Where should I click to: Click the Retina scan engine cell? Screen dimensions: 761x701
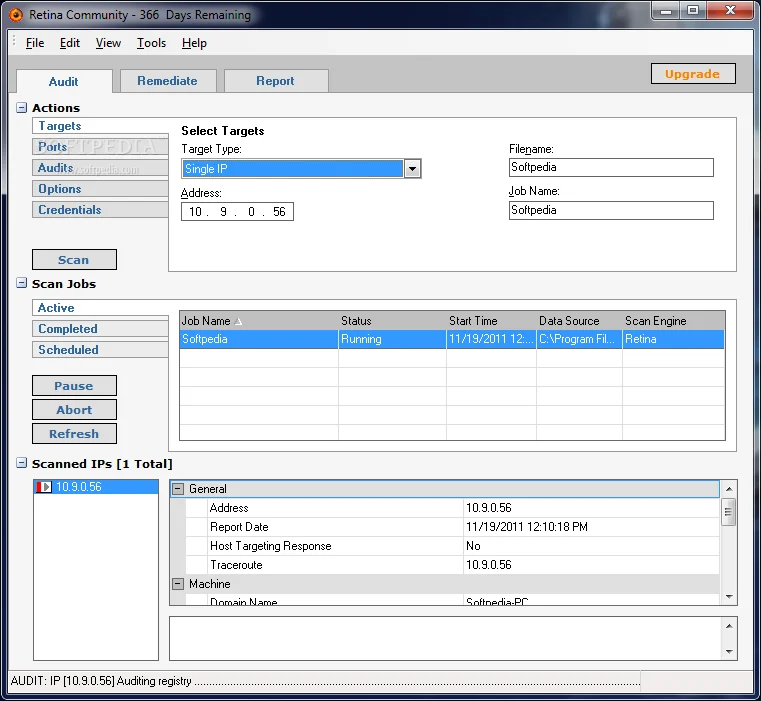click(x=674, y=339)
